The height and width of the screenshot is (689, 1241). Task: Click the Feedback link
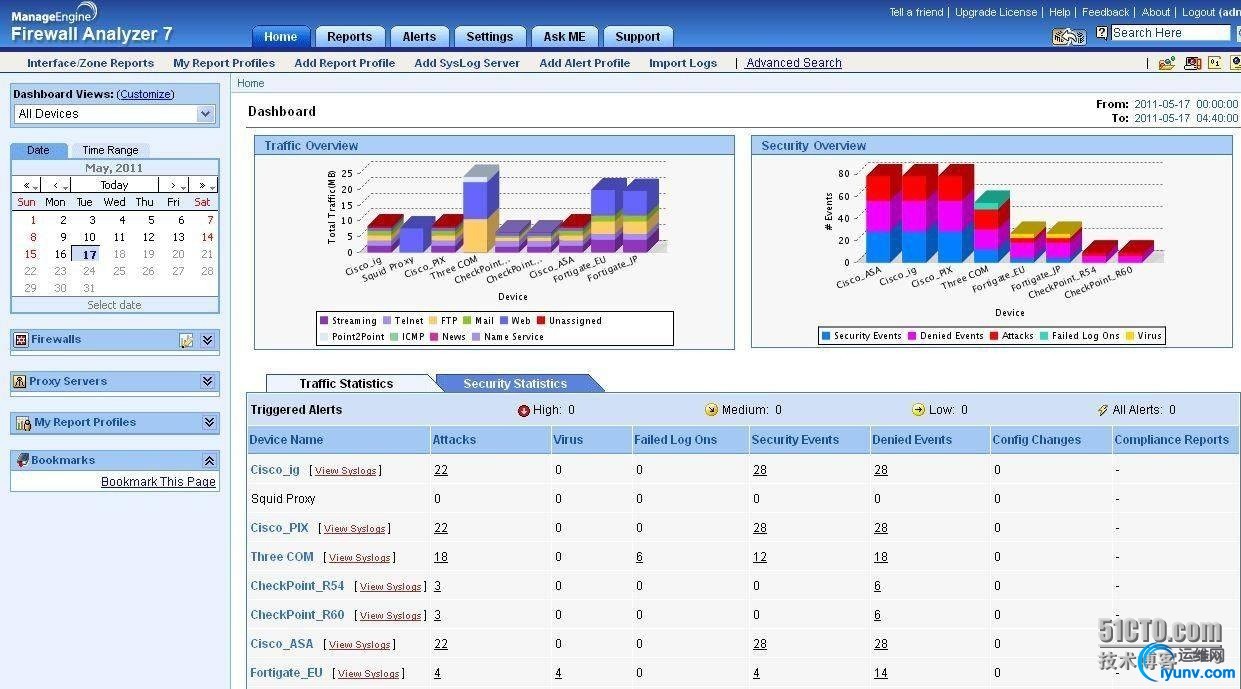pyautogui.click(x=1105, y=12)
